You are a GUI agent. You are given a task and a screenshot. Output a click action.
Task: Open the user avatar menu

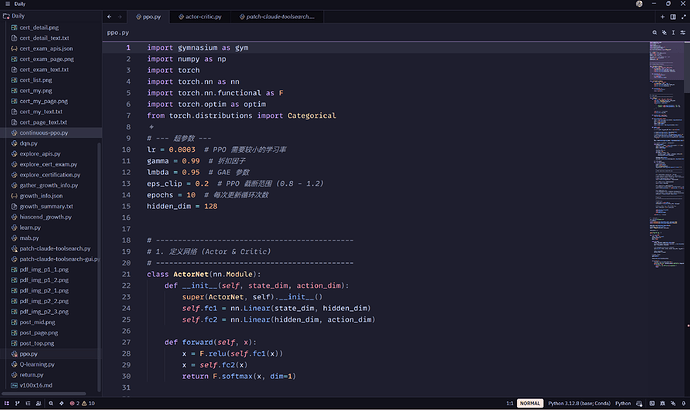639,4
